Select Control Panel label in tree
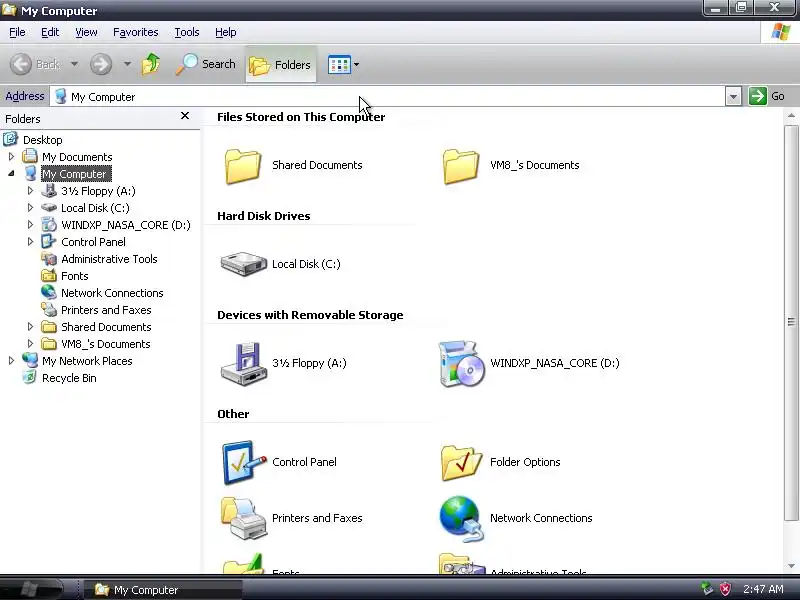The height and width of the screenshot is (600, 800). click(x=93, y=242)
